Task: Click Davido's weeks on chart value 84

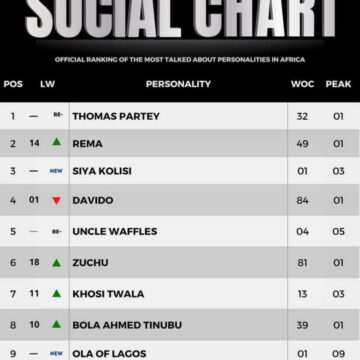Action: pos(302,201)
